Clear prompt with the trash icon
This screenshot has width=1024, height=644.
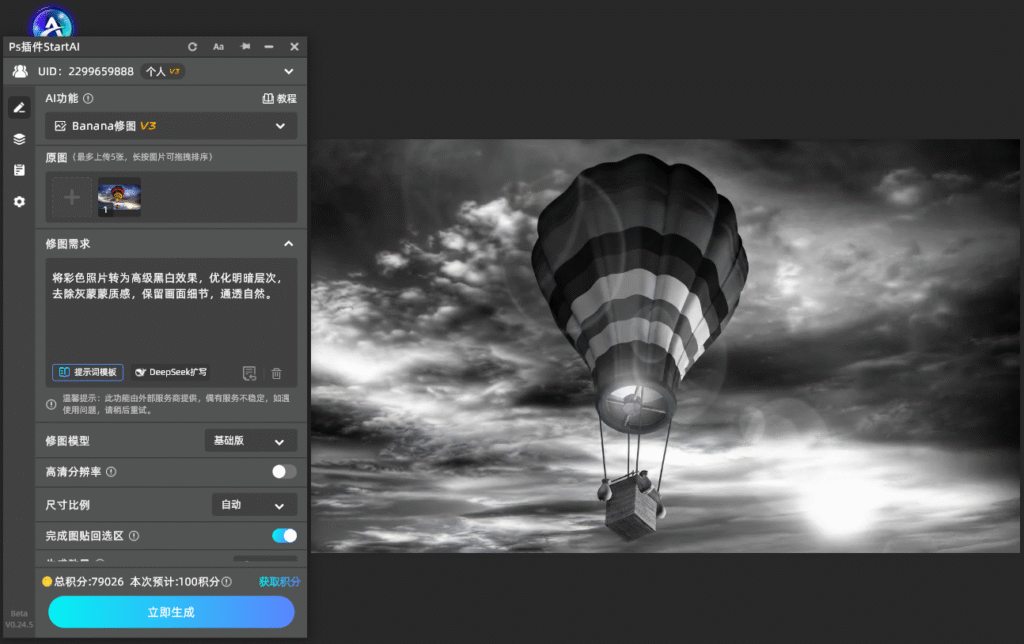tap(276, 373)
